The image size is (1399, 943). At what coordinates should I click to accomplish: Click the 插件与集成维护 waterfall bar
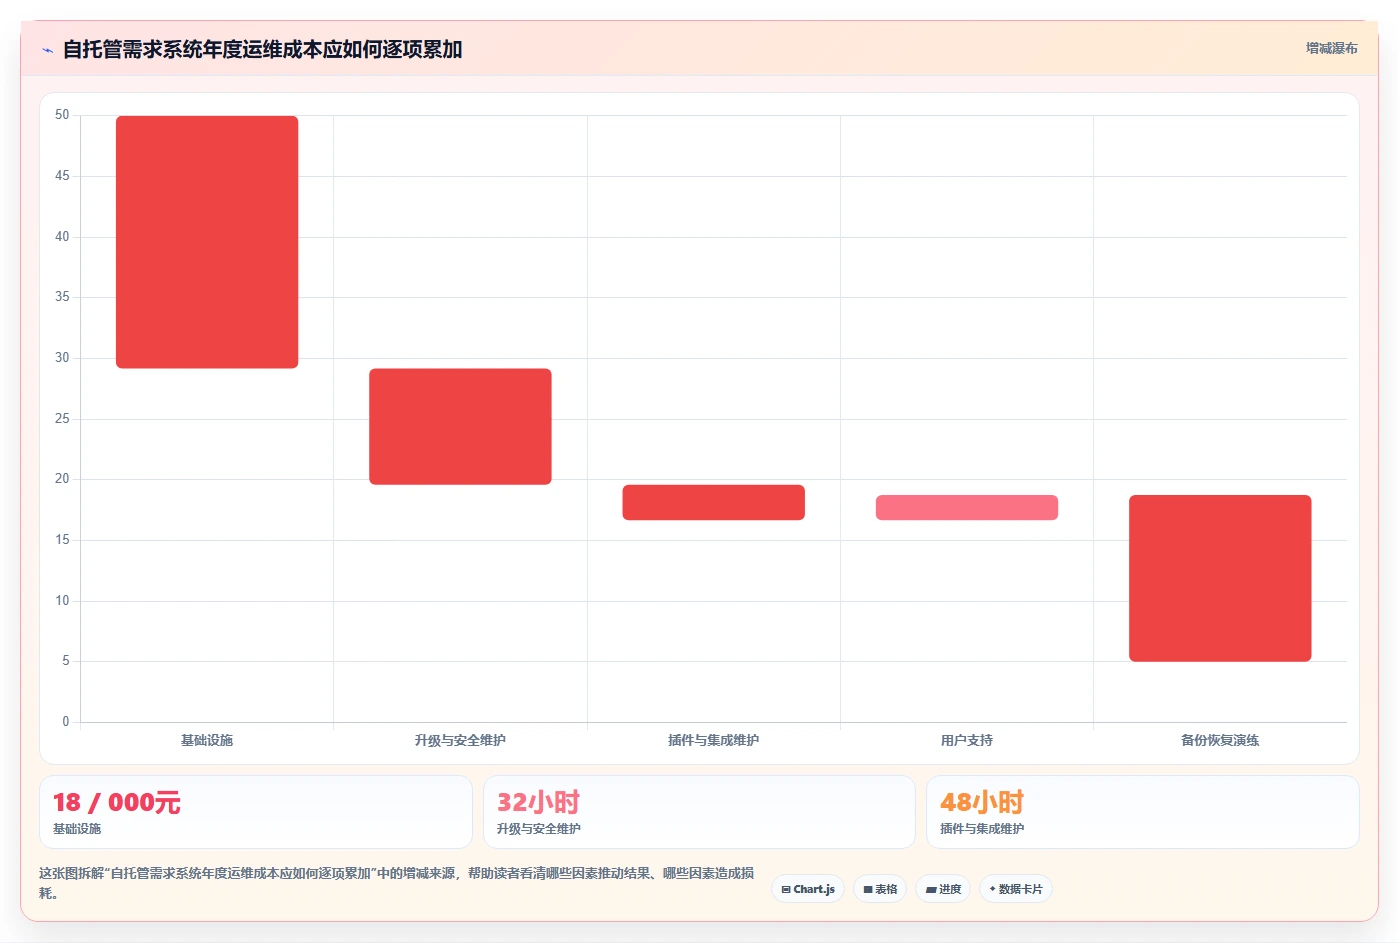713,502
